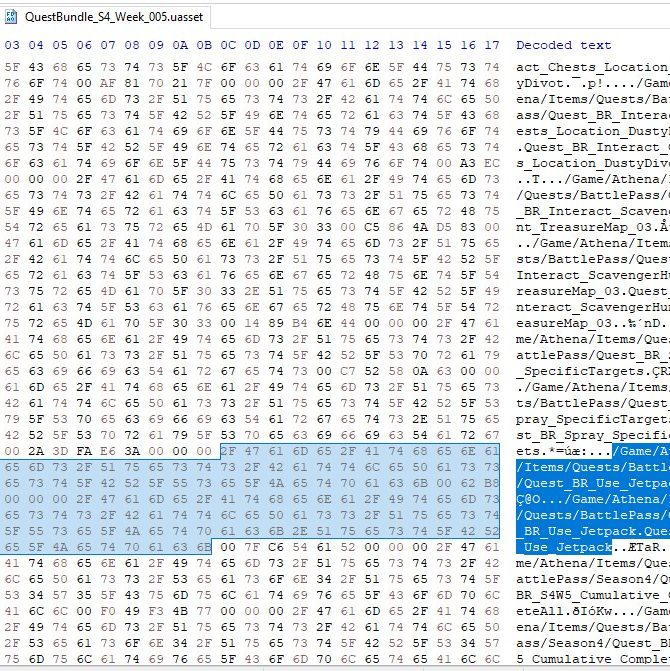Click hex byte B8 in the highlighted Quest_BR_Use_Jetpa row
This screenshot has height=671, width=670.
pyautogui.click(x=492, y=483)
